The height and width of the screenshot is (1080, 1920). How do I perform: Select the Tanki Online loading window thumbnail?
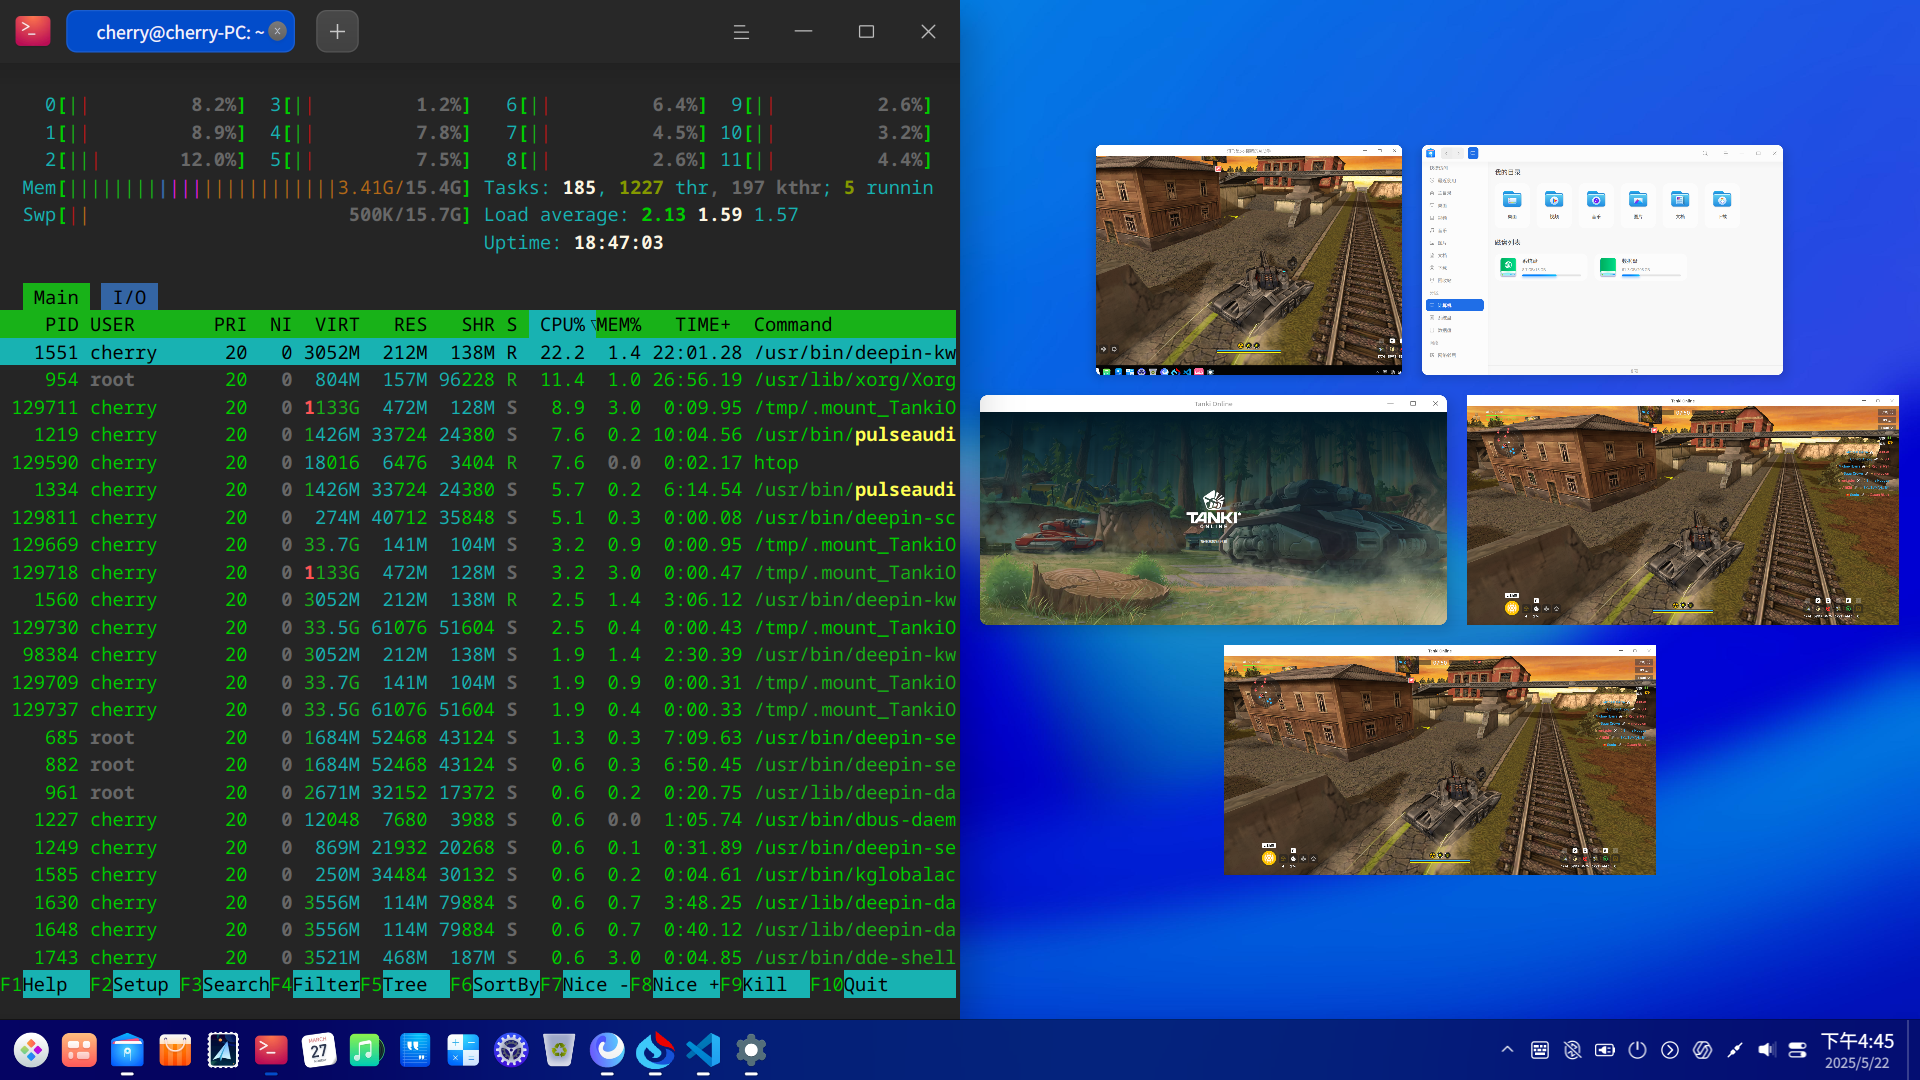1213,510
